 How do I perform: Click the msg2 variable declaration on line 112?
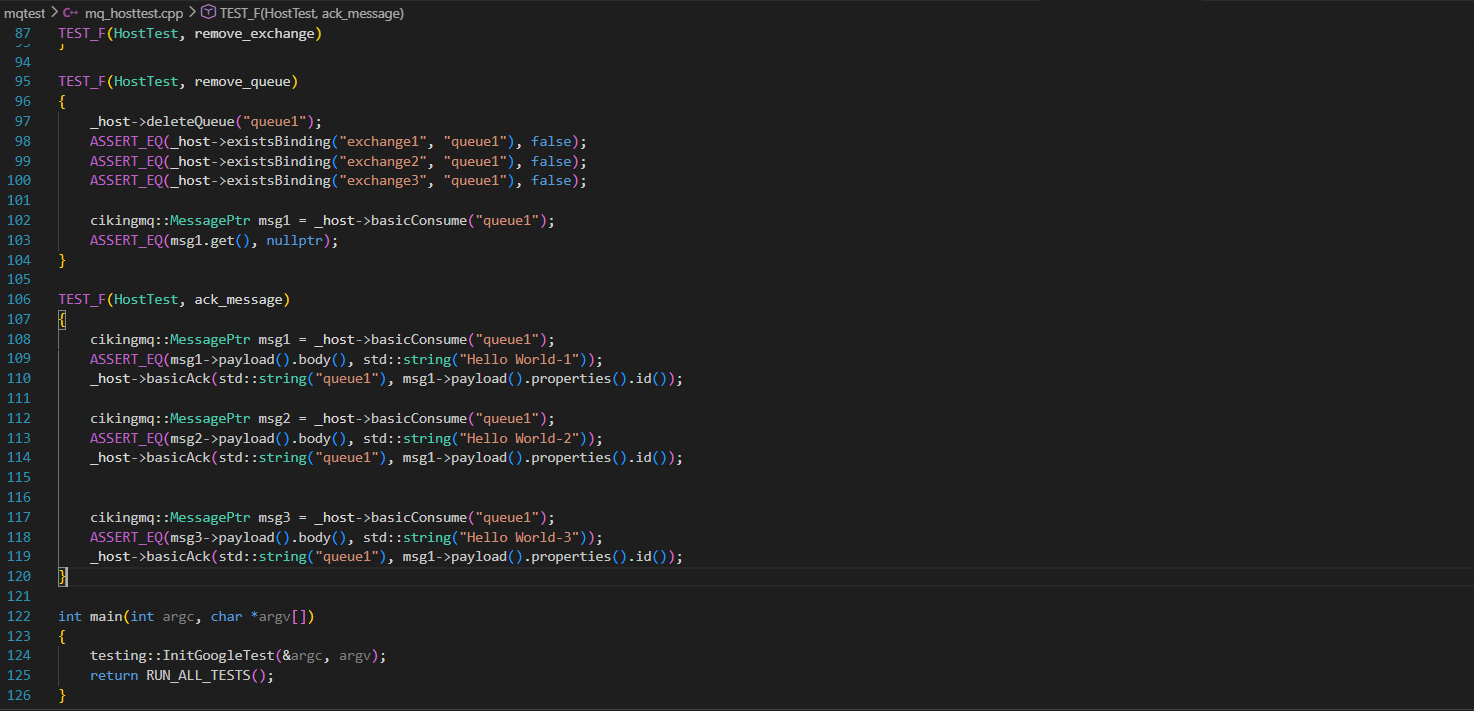pyautogui.click(x=274, y=418)
